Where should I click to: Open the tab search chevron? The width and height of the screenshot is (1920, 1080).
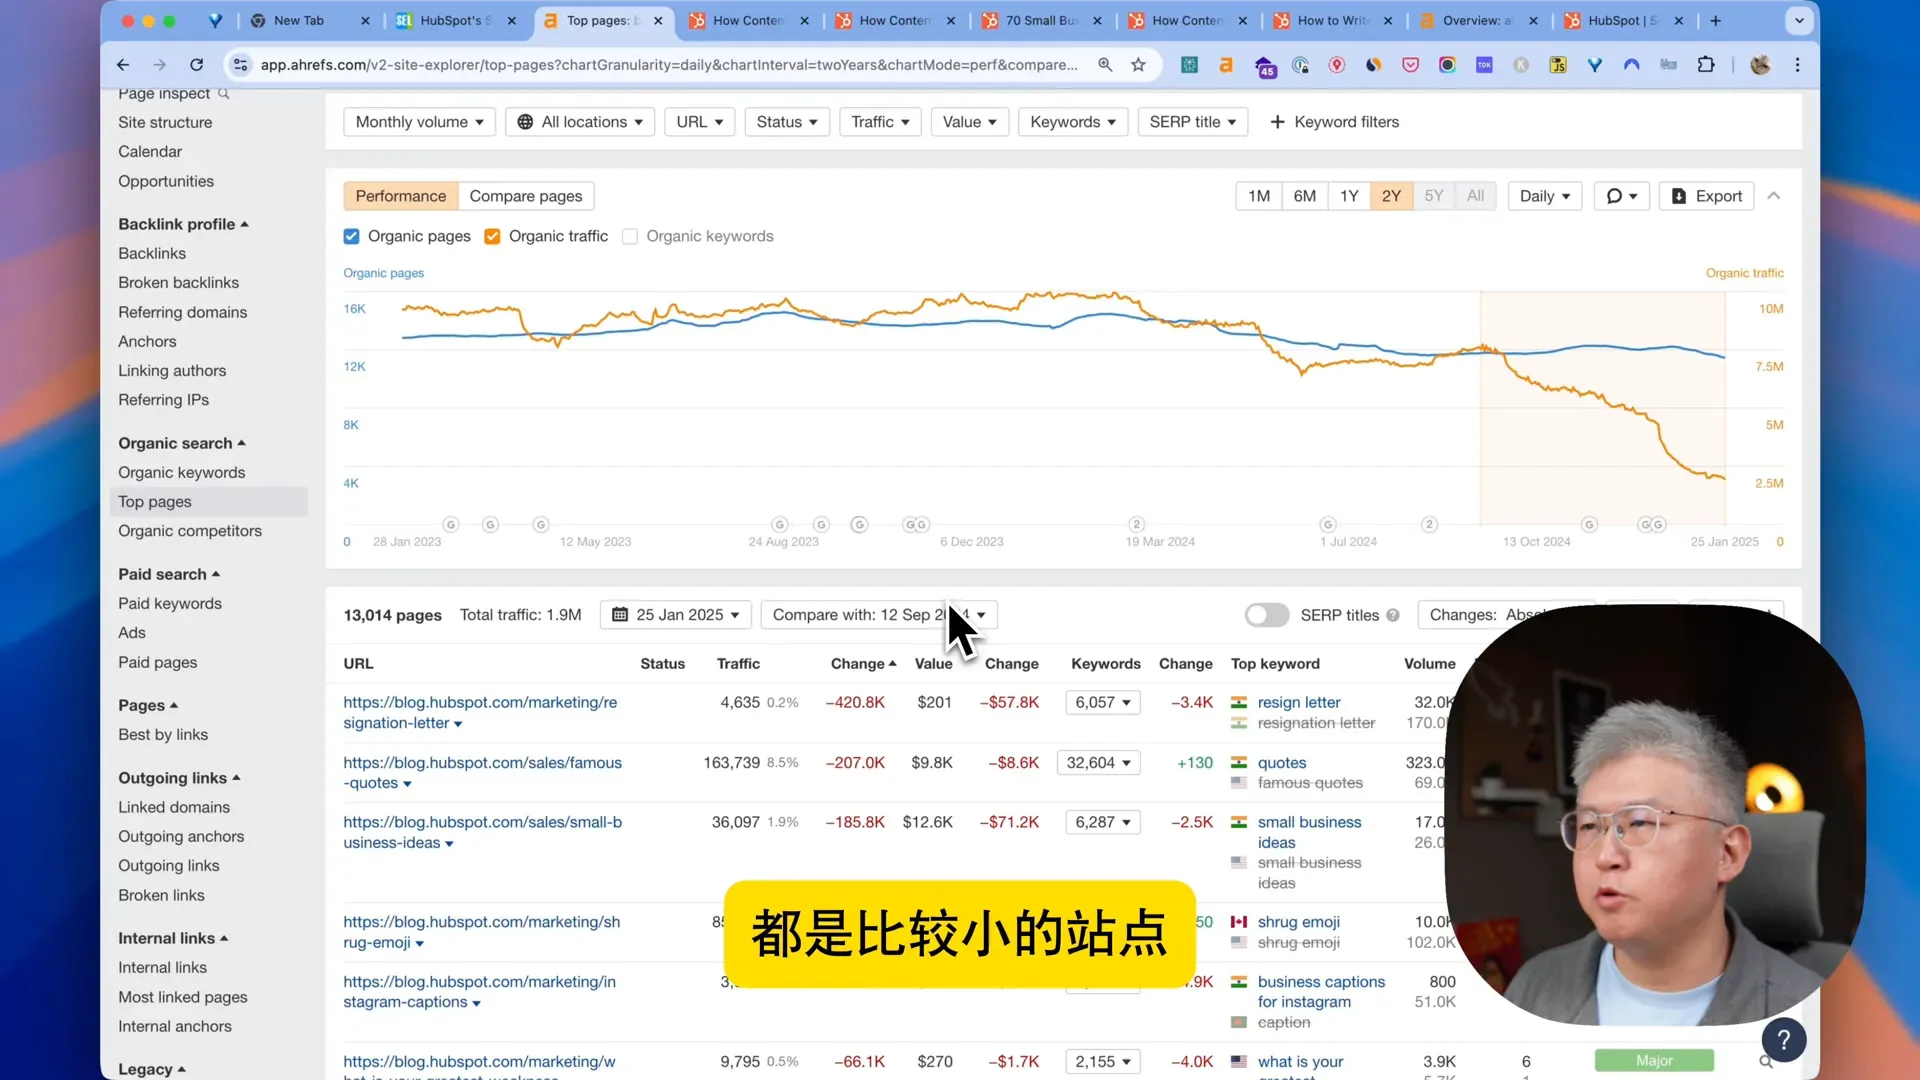(x=1799, y=20)
